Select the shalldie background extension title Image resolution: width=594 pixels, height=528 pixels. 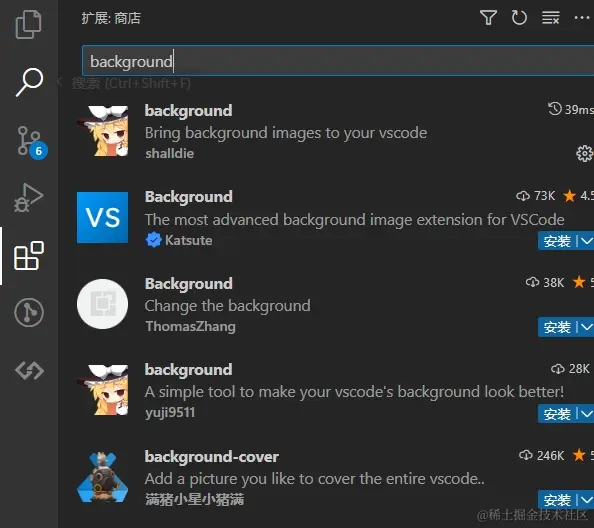point(188,111)
